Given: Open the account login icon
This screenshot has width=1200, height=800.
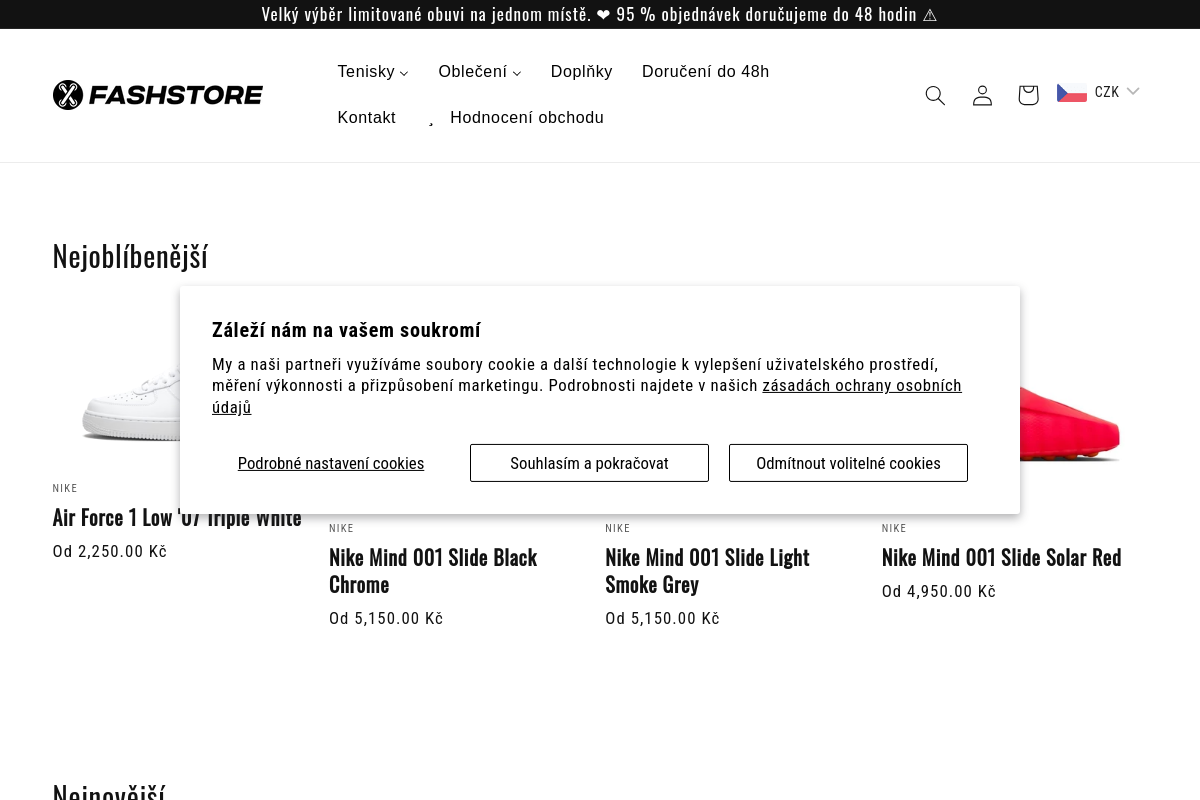Looking at the screenshot, I should pyautogui.click(x=982, y=95).
